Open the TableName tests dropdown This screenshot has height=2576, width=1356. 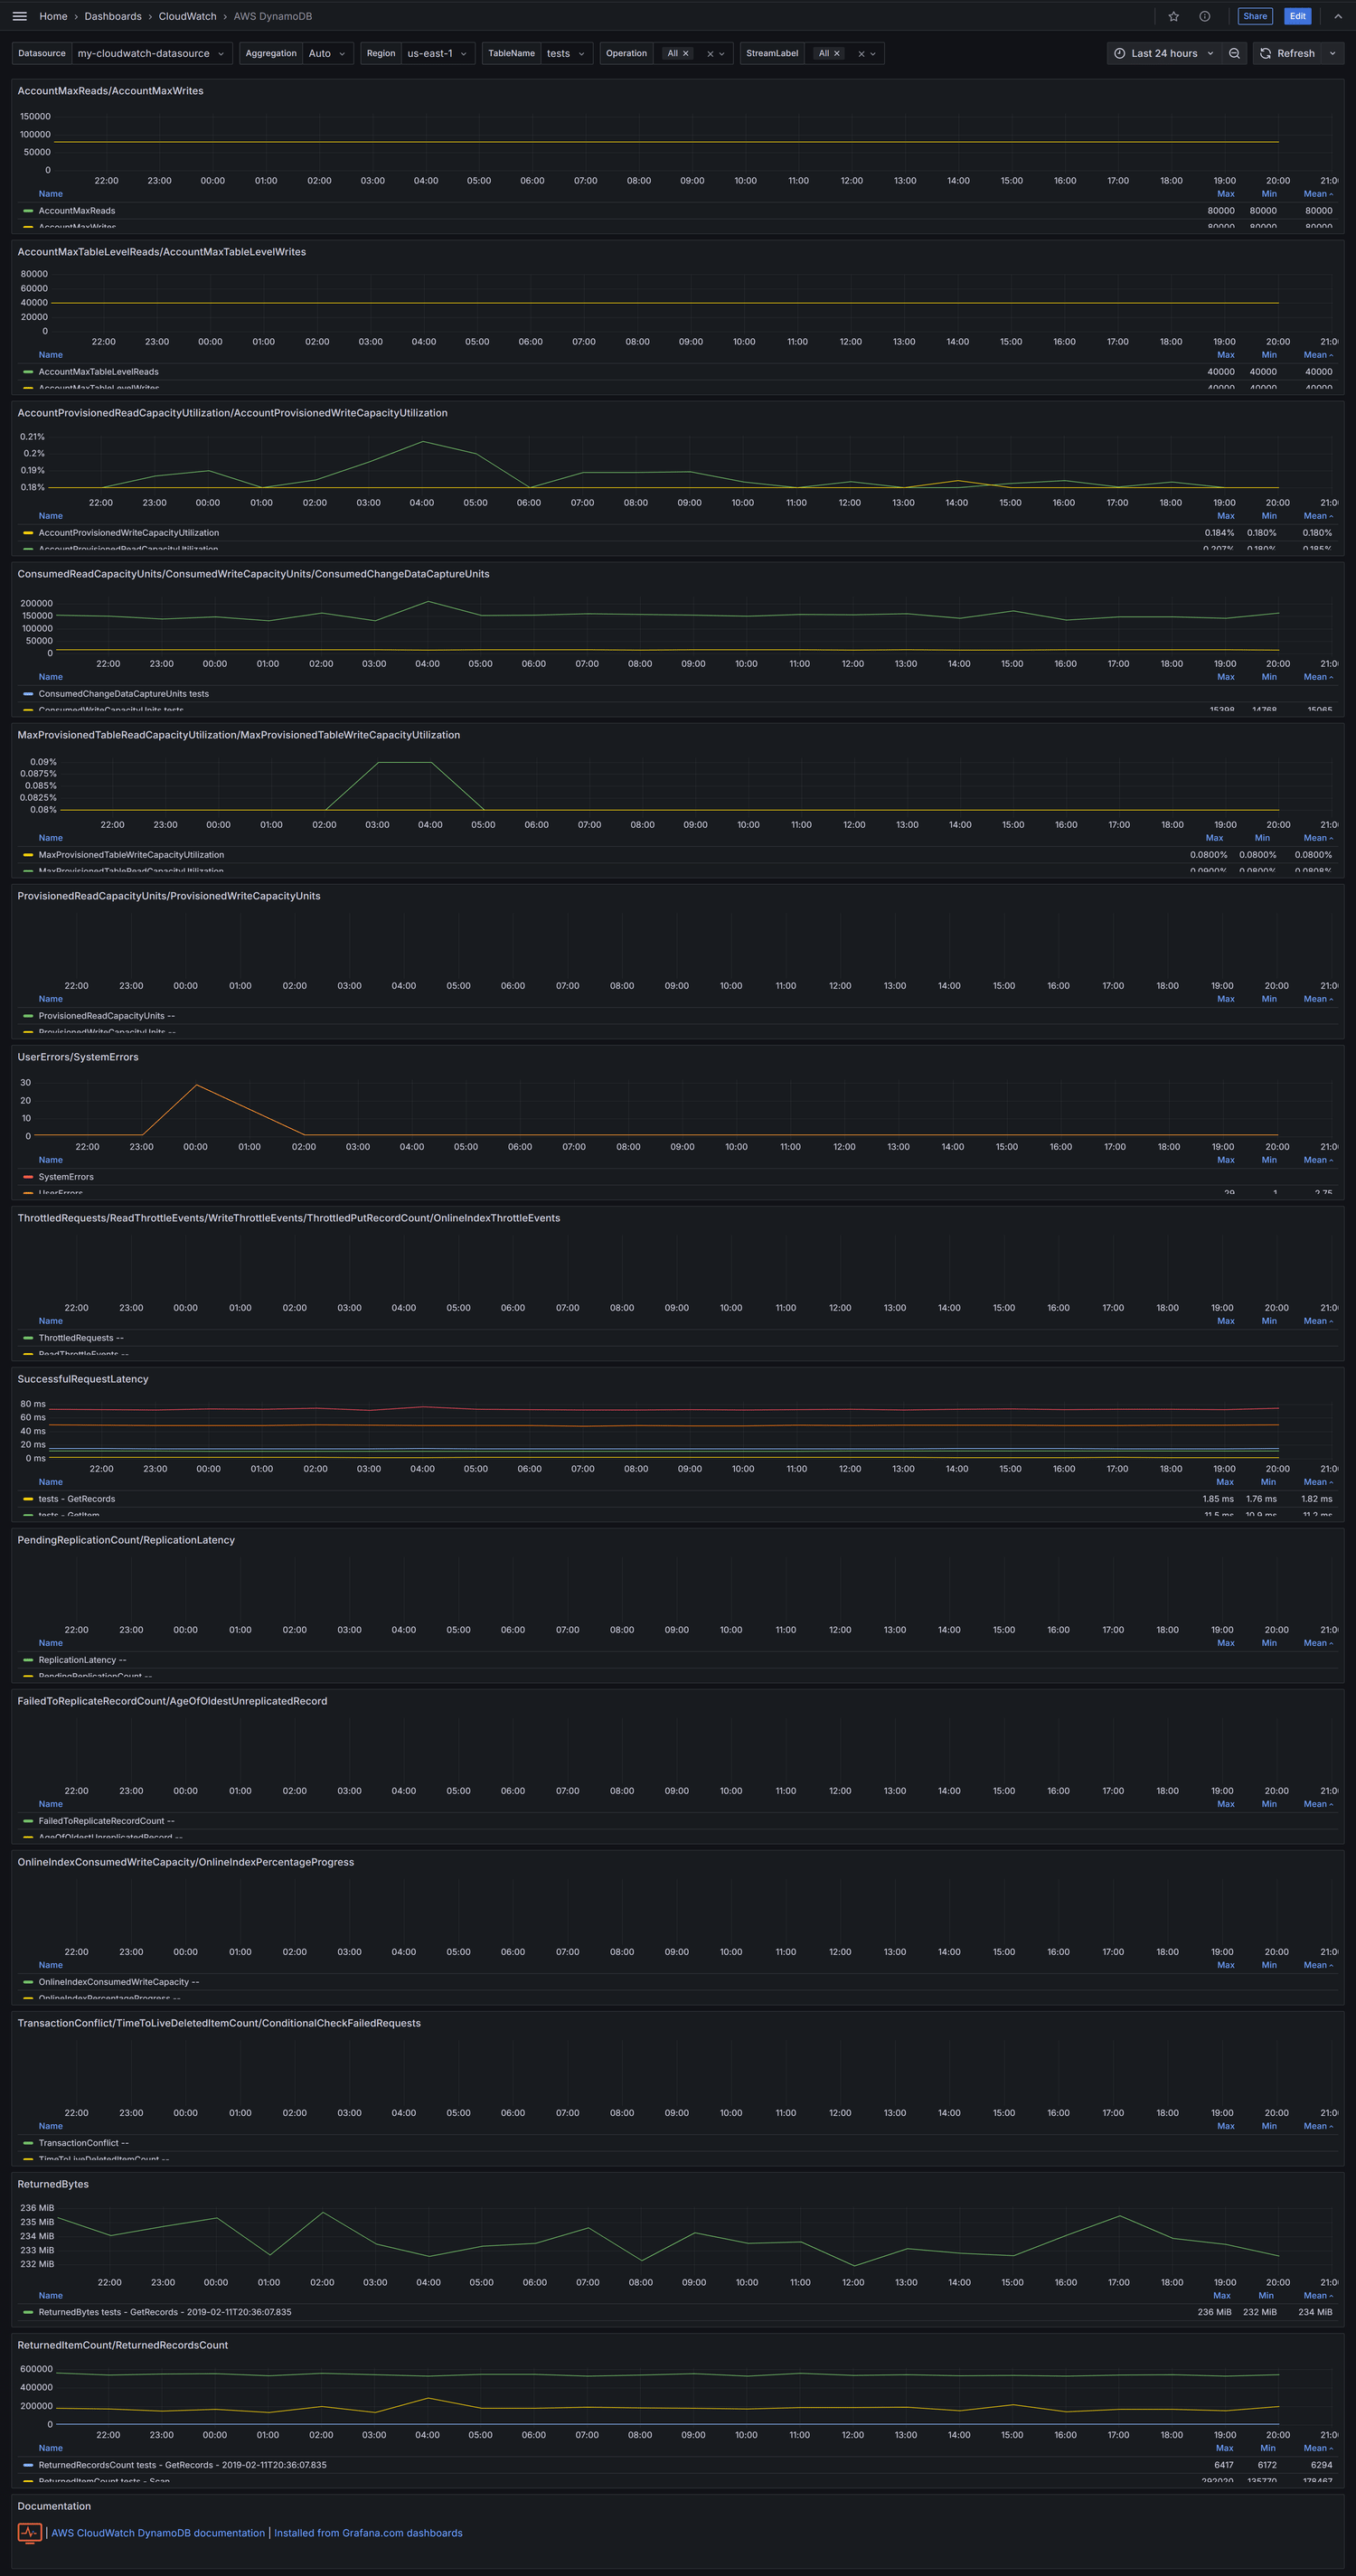click(566, 53)
